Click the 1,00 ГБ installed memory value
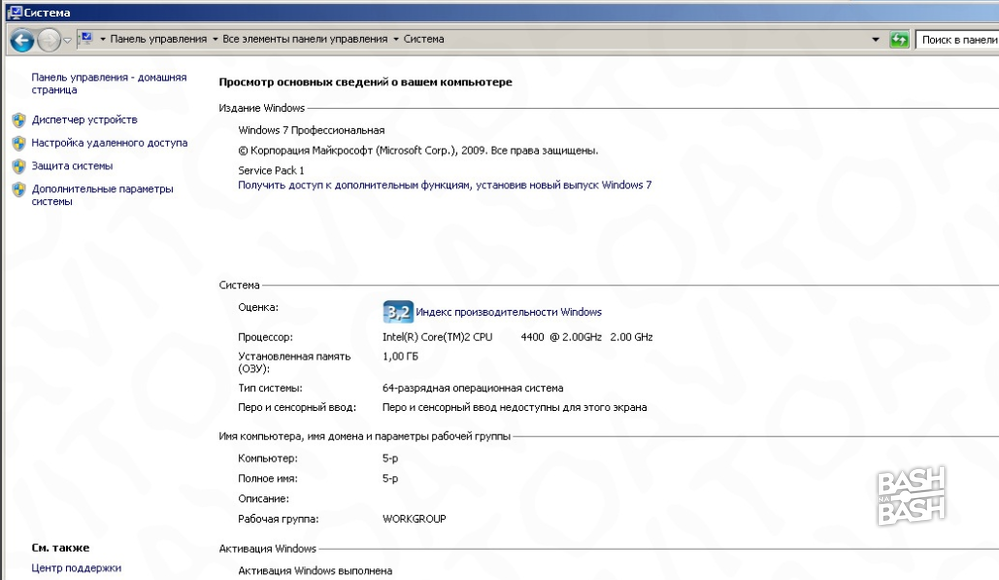 [400, 356]
